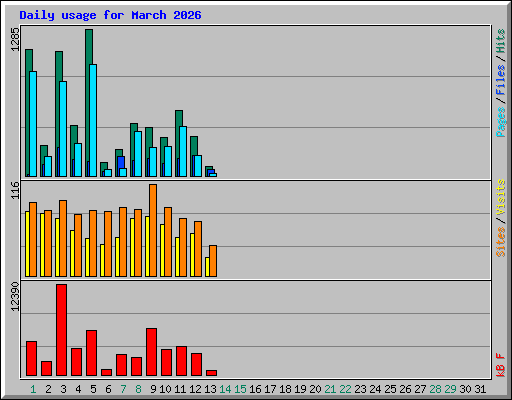Click the 12390 y-axis value
512x400 pixels.
coord(15,296)
